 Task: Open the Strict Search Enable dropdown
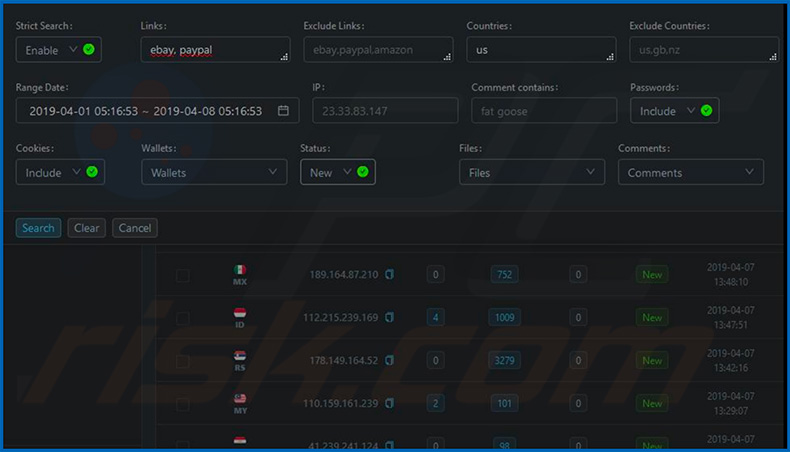click(x=59, y=50)
